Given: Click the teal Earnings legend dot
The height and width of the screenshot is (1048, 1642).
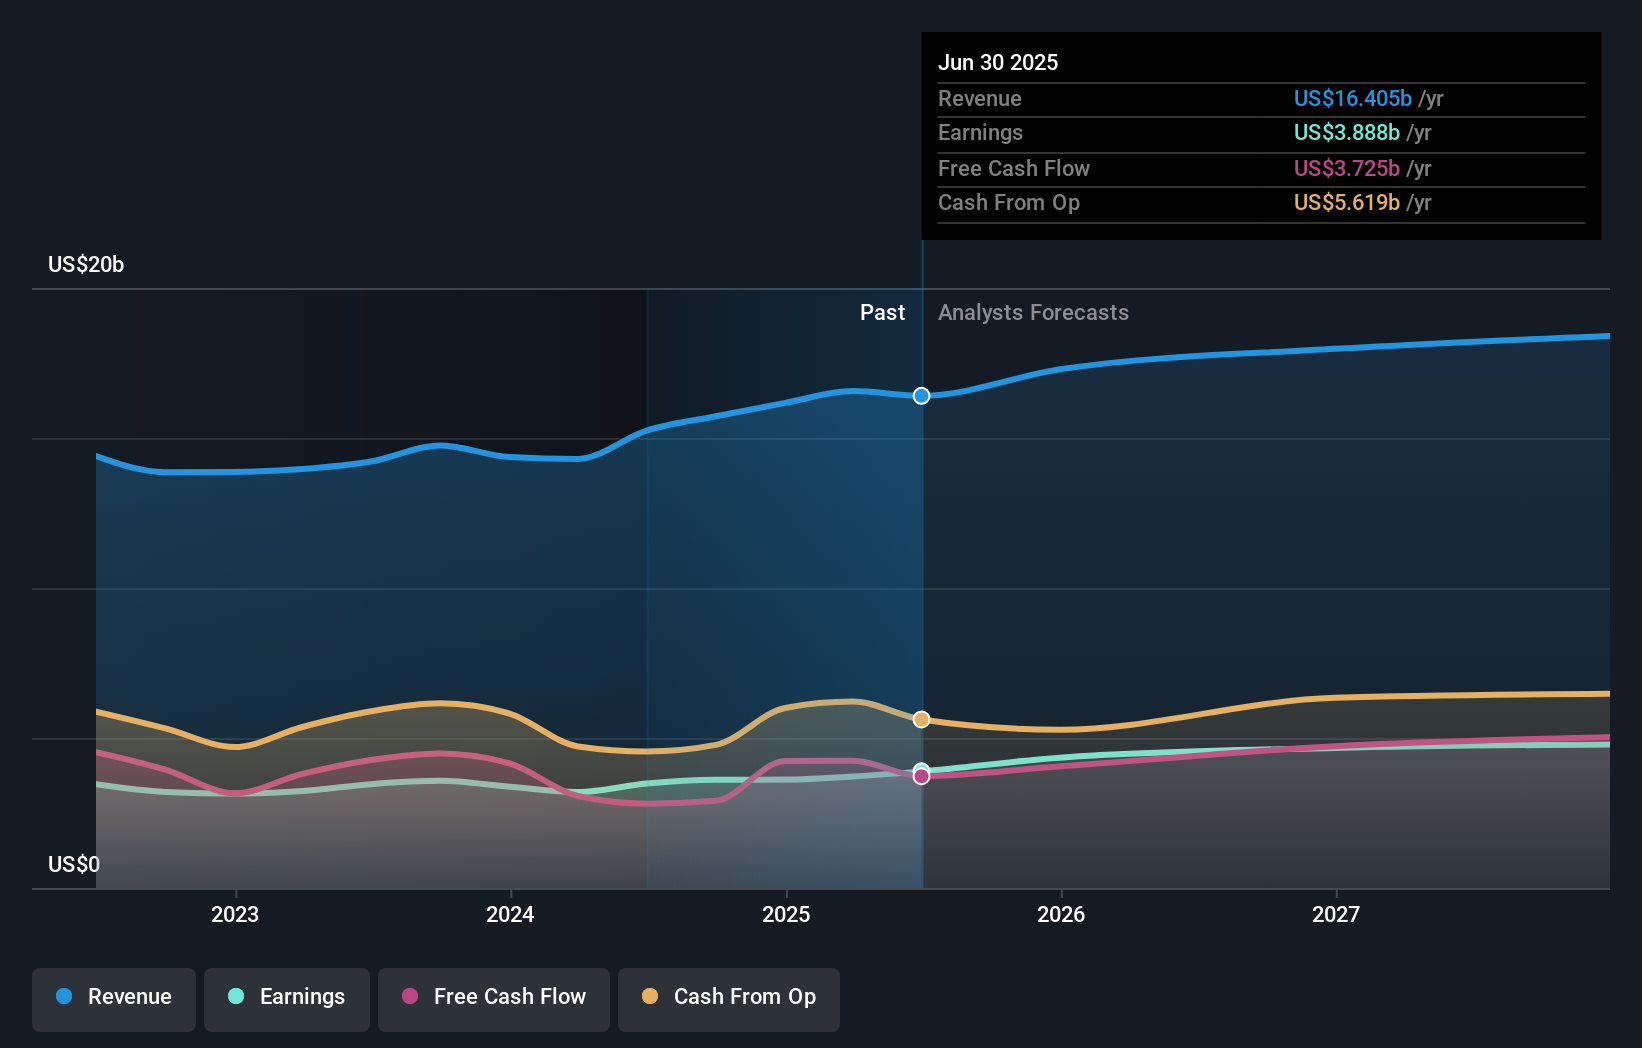Looking at the screenshot, I should [234, 997].
